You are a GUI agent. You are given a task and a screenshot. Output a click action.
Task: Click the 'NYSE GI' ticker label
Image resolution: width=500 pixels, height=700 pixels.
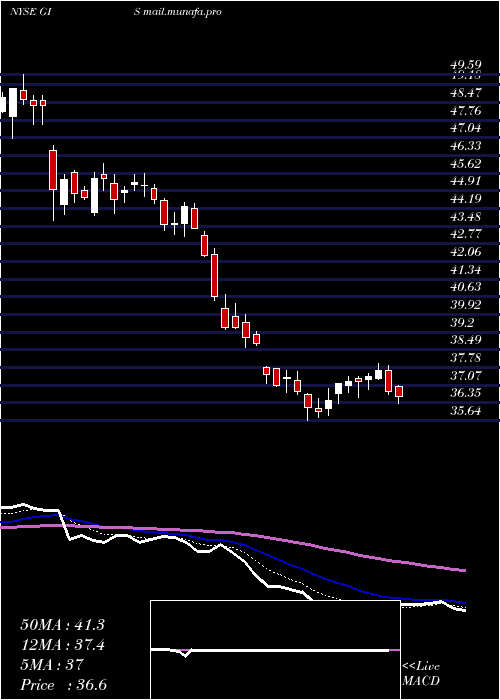click(x=29, y=12)
